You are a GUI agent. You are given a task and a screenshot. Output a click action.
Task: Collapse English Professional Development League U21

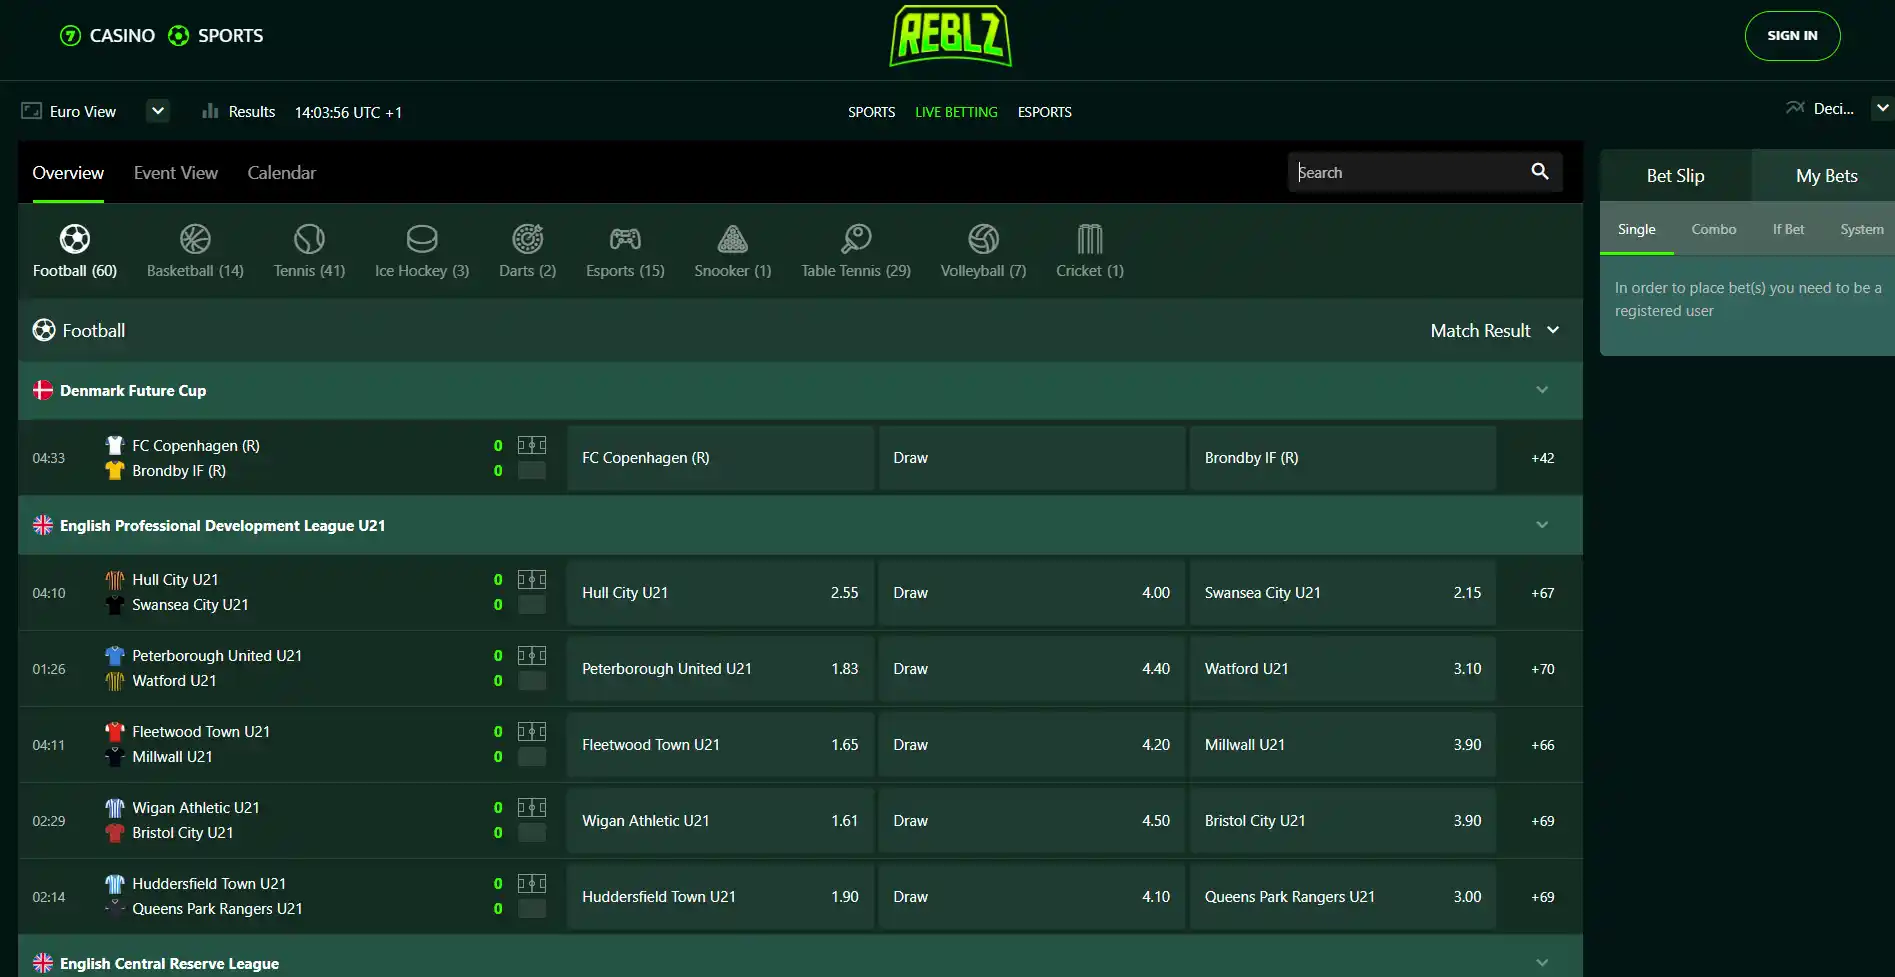(x=1542, y=525)
